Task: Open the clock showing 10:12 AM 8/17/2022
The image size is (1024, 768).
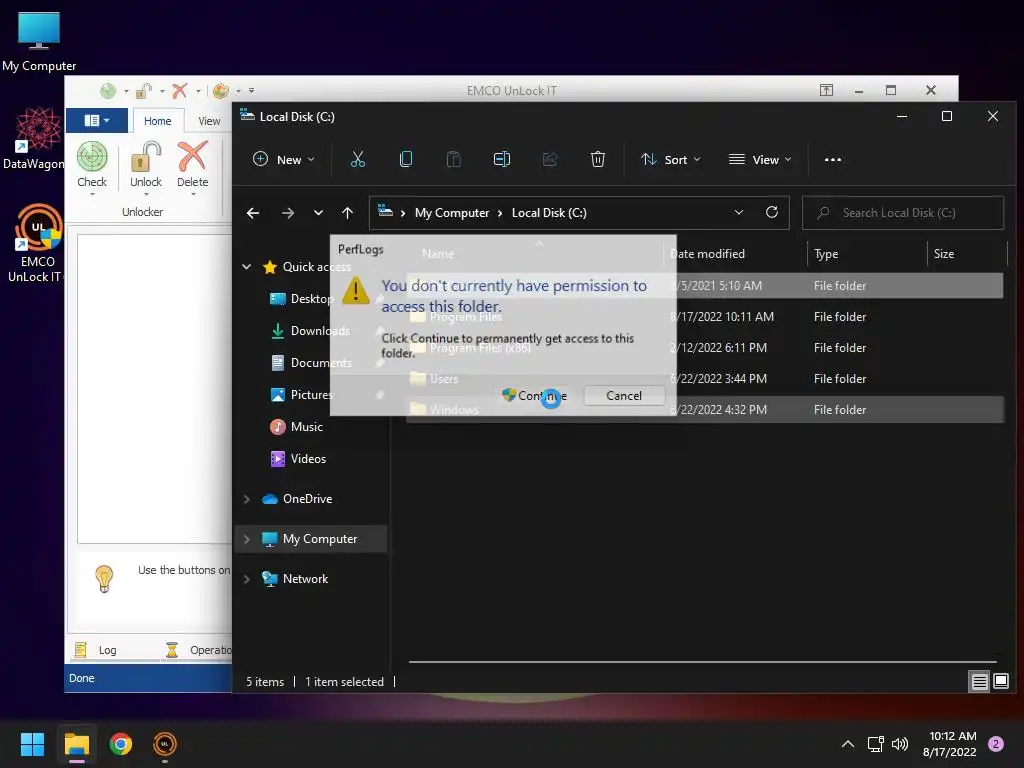Action: (950, 744)
